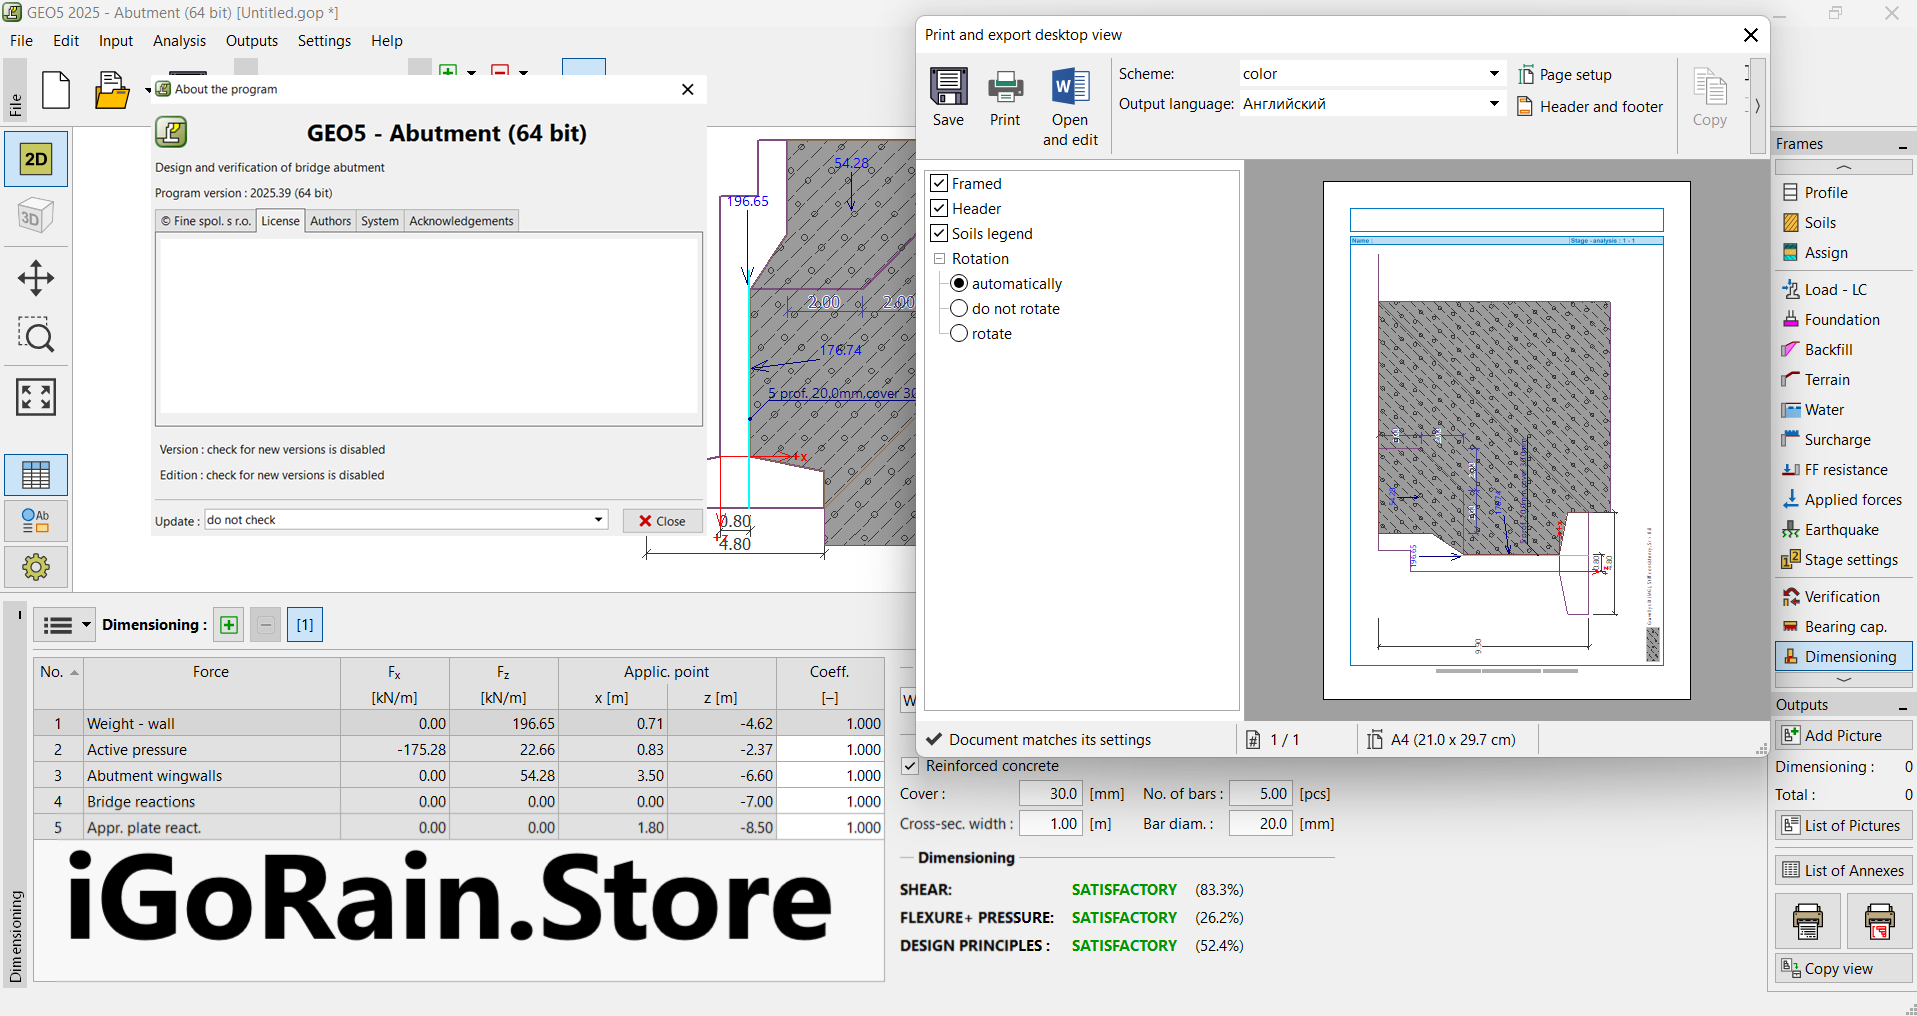Click the Cover value input field

coord(1050,794)
